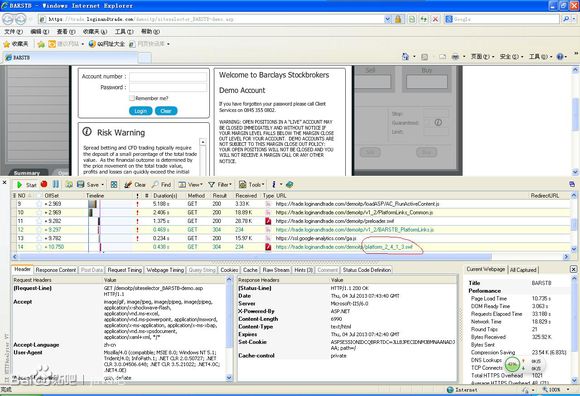Open the 安全 (Safety) command bar menu
The width and height of the screenshot is (580, 396).
pyautogui.click(x=511, y=57)
